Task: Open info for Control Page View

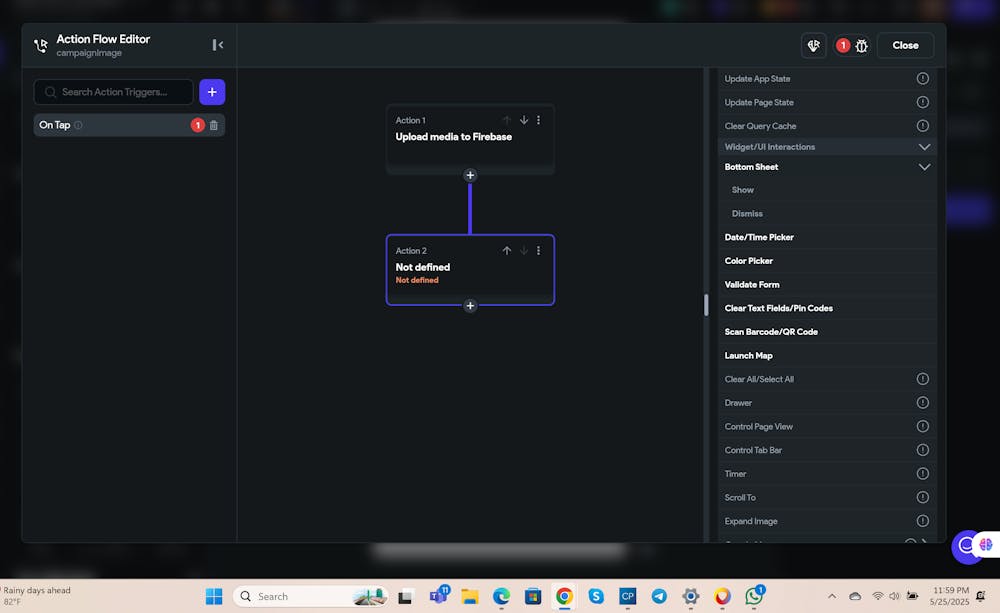Action: click(922, 426)
